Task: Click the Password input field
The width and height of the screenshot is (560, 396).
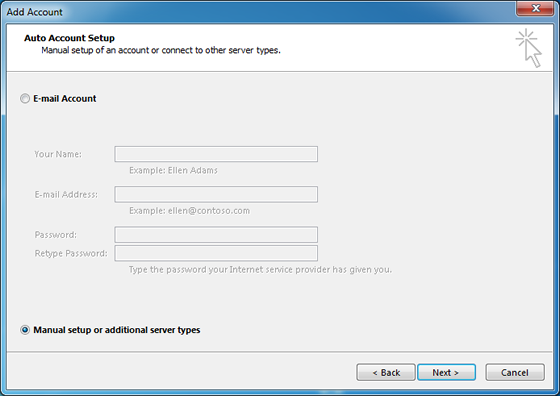Action: tap(216, 235)
